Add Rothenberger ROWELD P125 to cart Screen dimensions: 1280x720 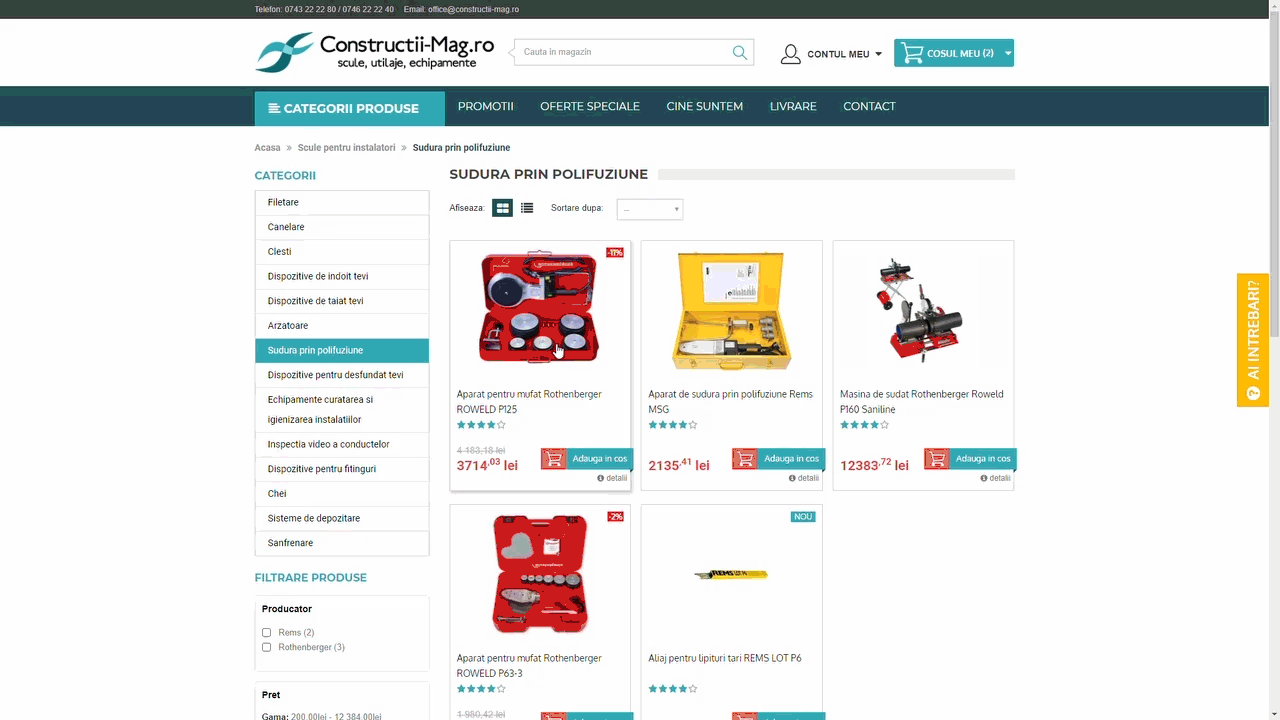pyautogui.click(x=587, y=459)
